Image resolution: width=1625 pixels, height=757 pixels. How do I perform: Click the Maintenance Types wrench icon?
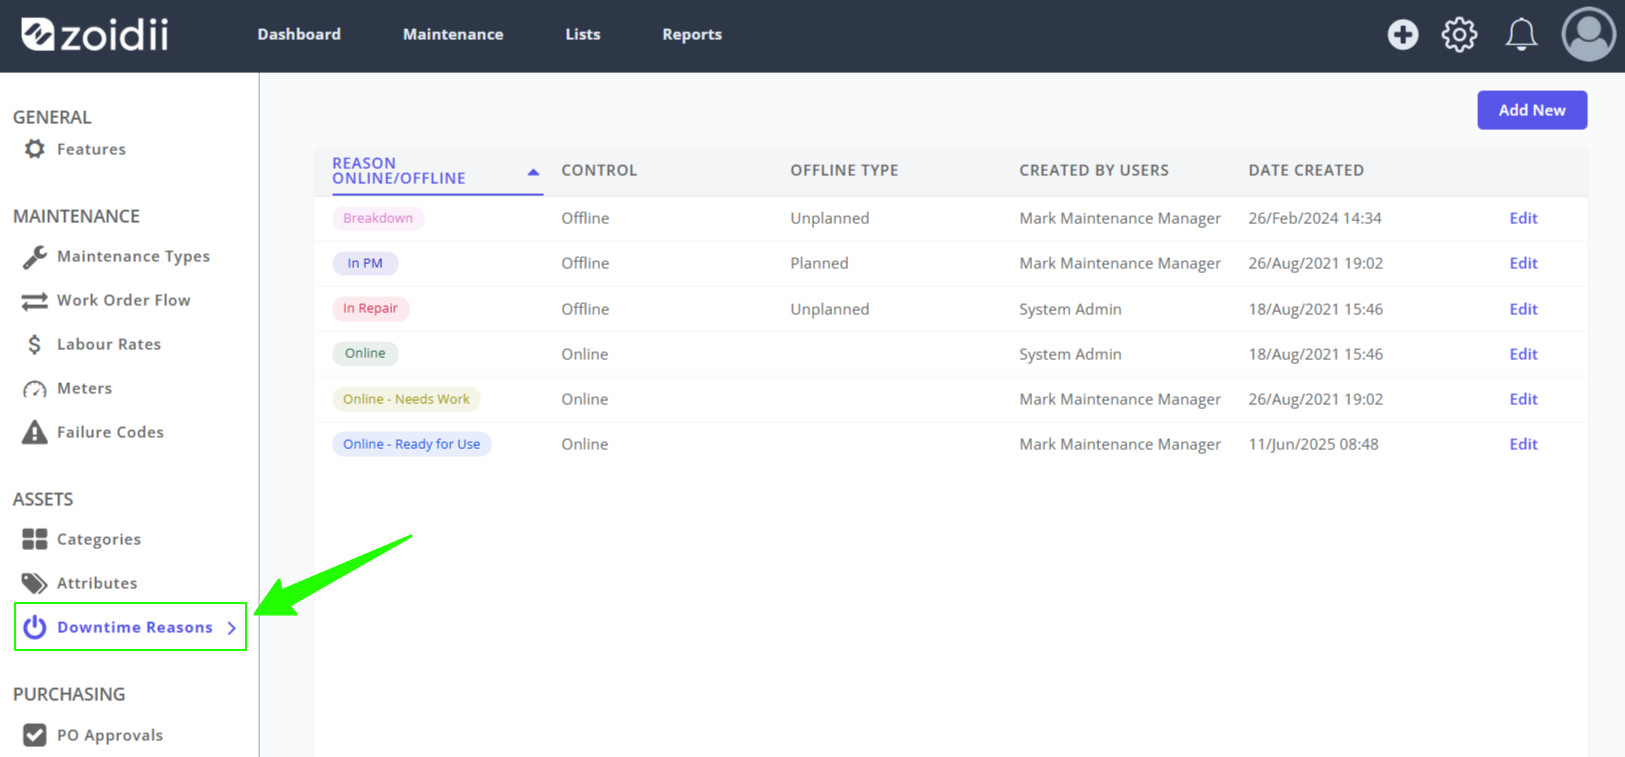click(35, 257)
